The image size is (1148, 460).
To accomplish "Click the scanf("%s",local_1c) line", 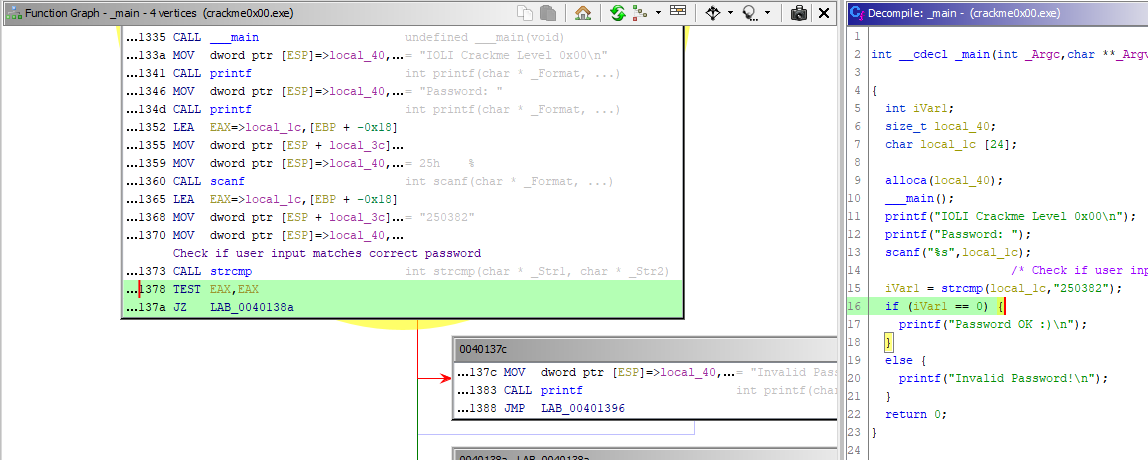I will tap(958, 253).
